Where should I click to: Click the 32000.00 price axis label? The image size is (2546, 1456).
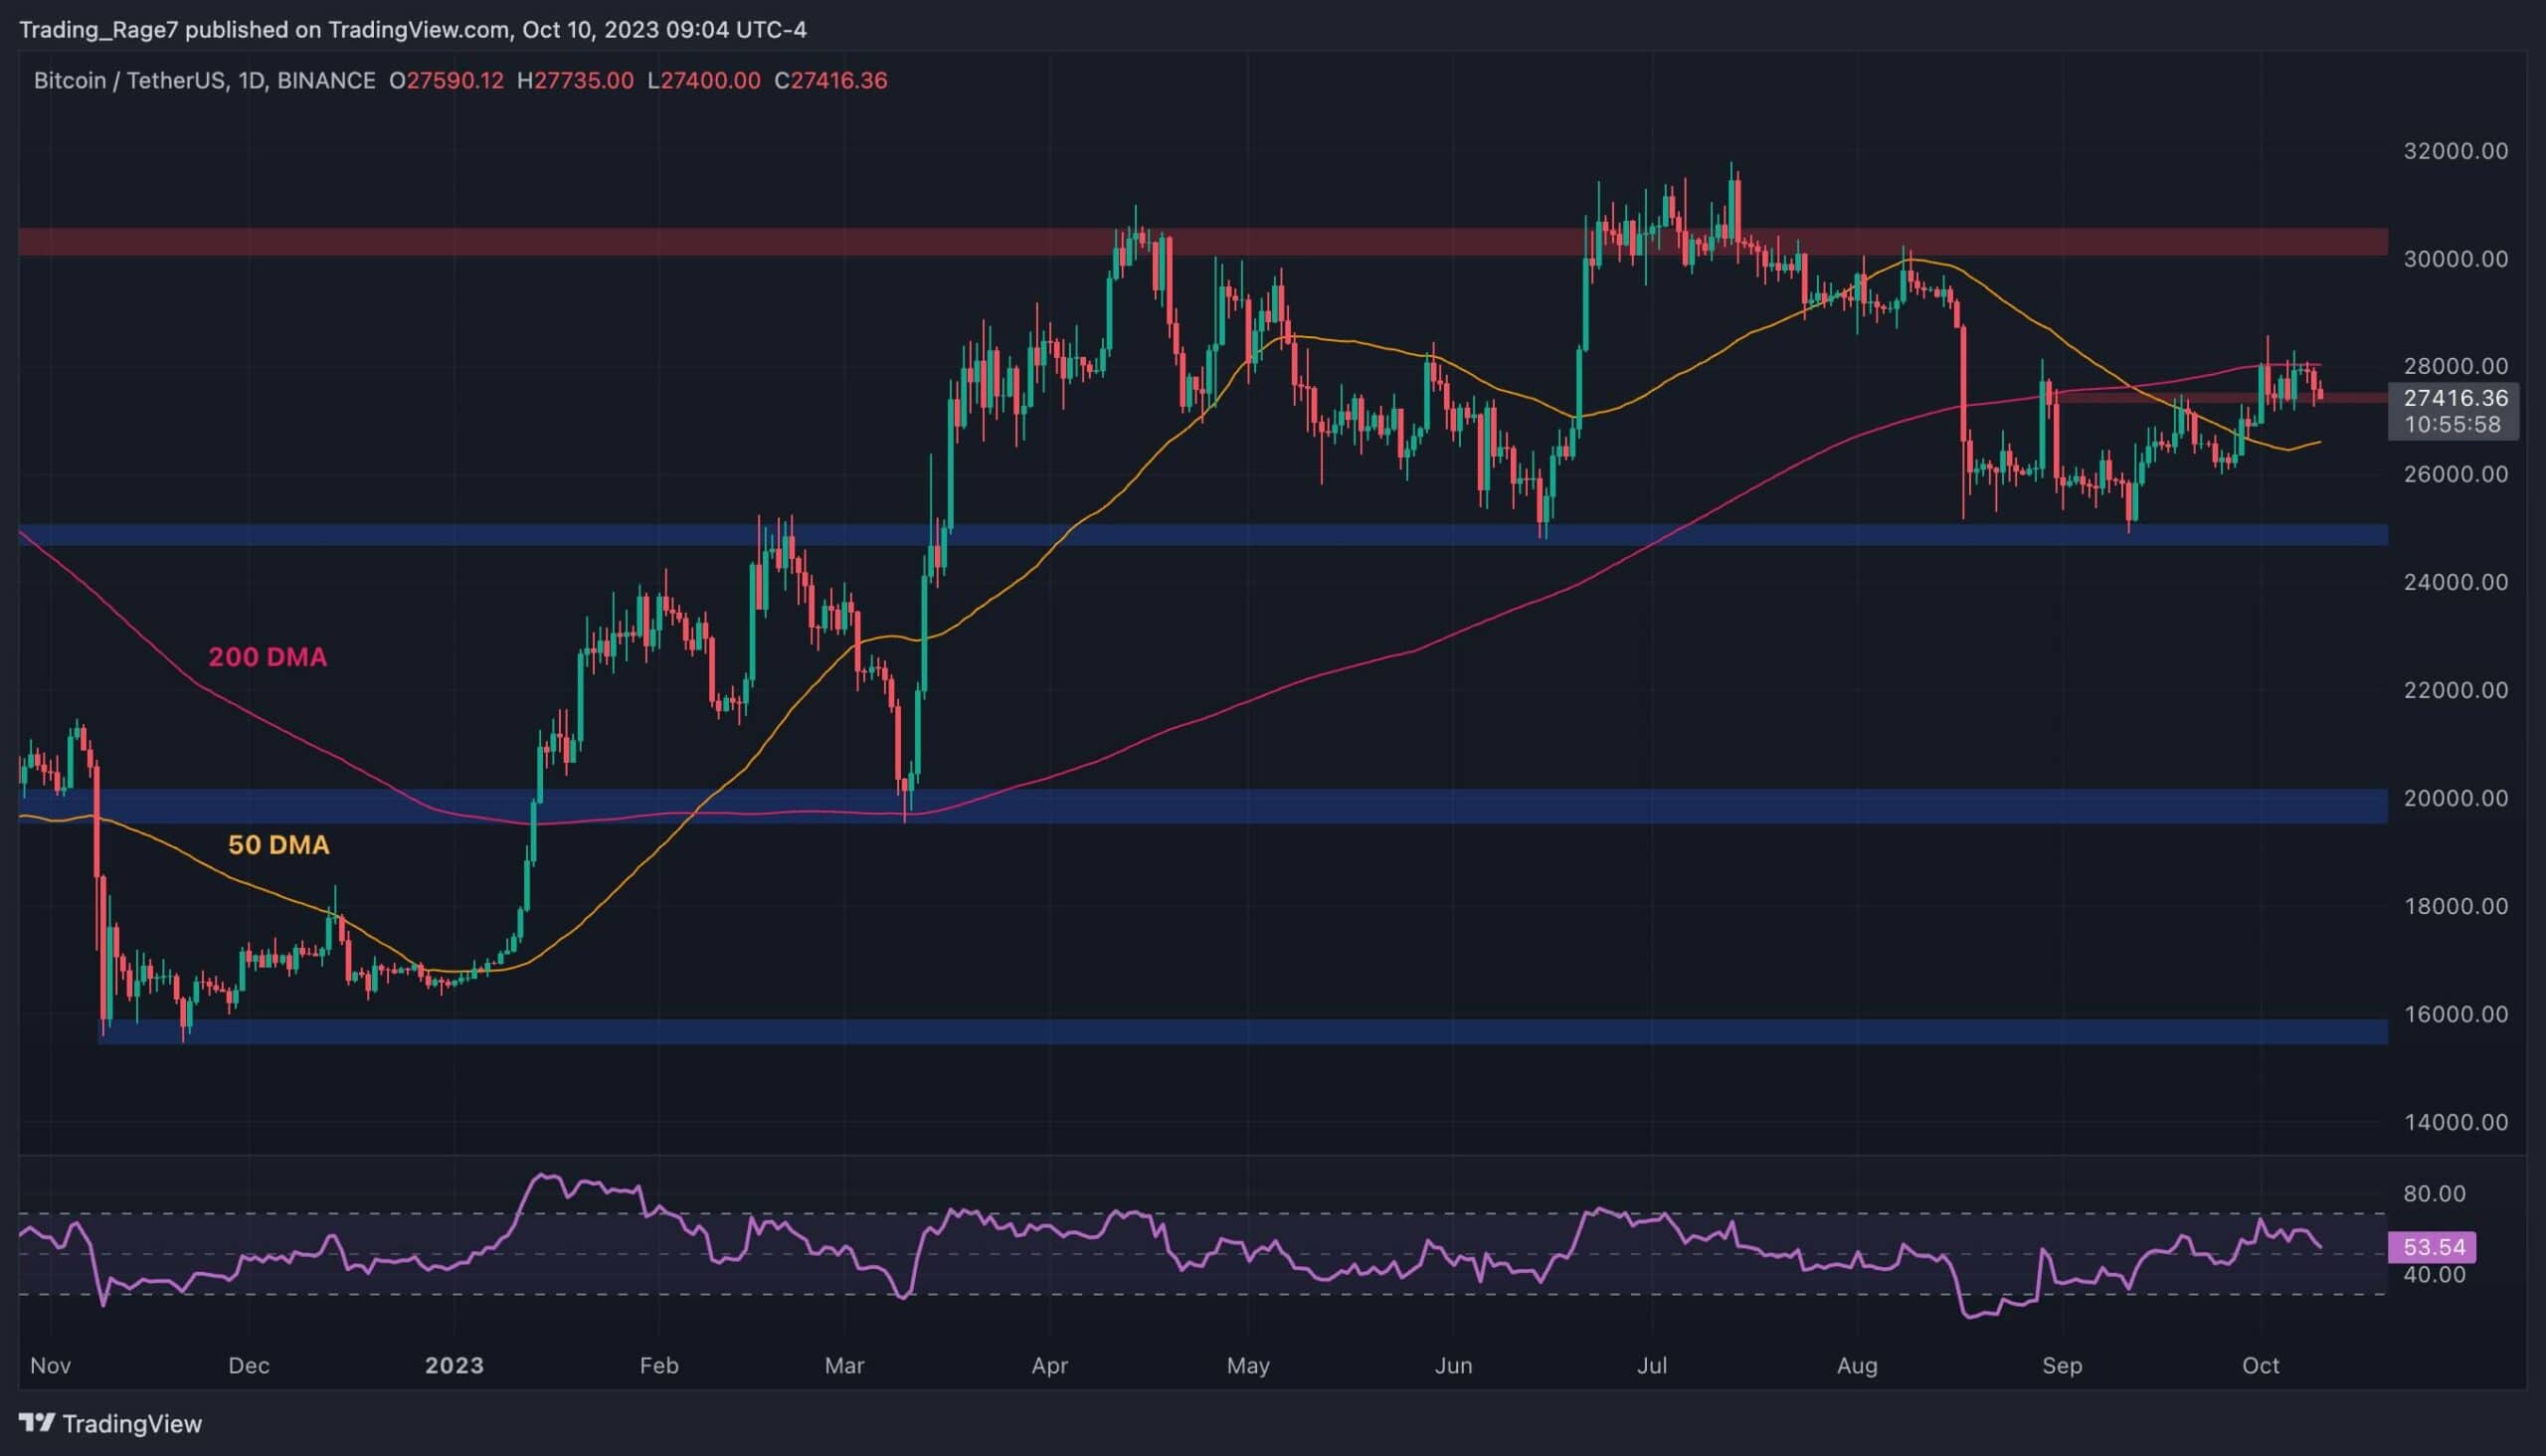pyautogui.click(x=2455, y=151)
